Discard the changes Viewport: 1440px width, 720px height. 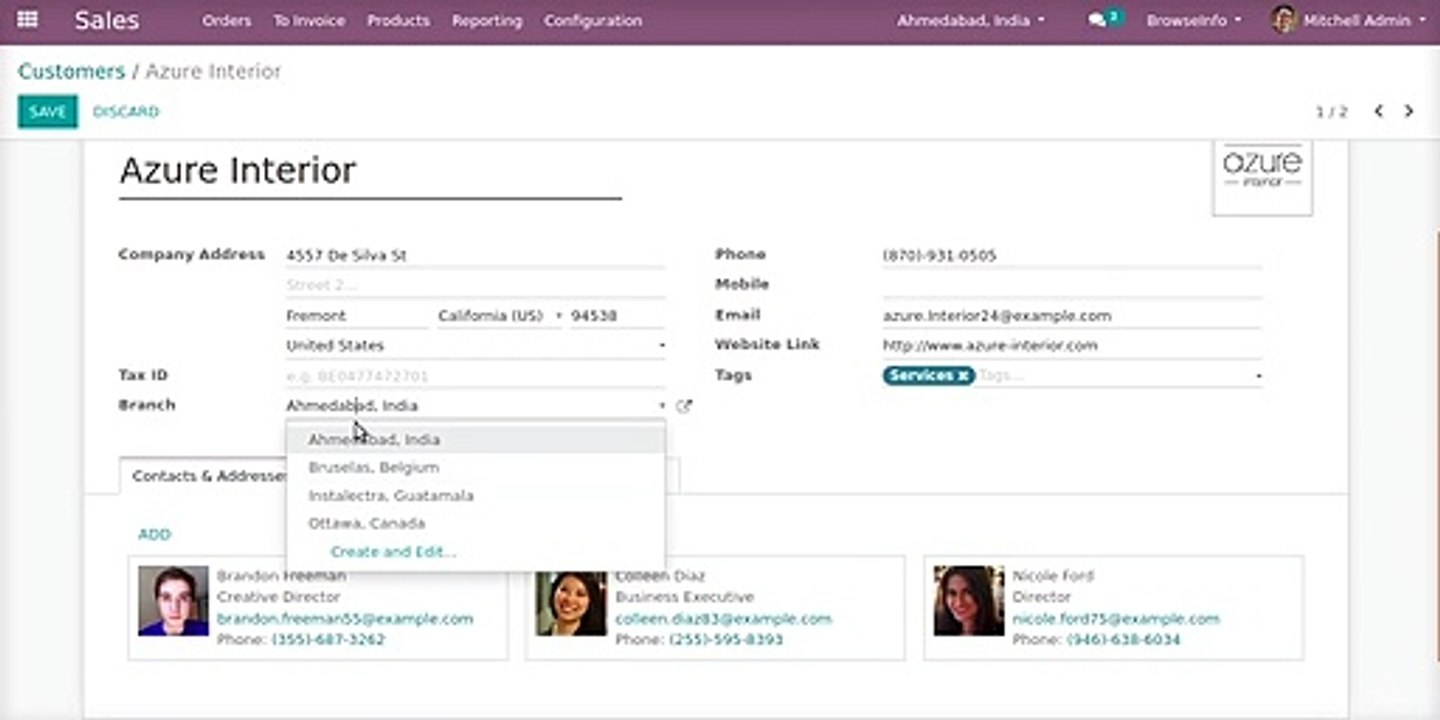tap(126, 111)
